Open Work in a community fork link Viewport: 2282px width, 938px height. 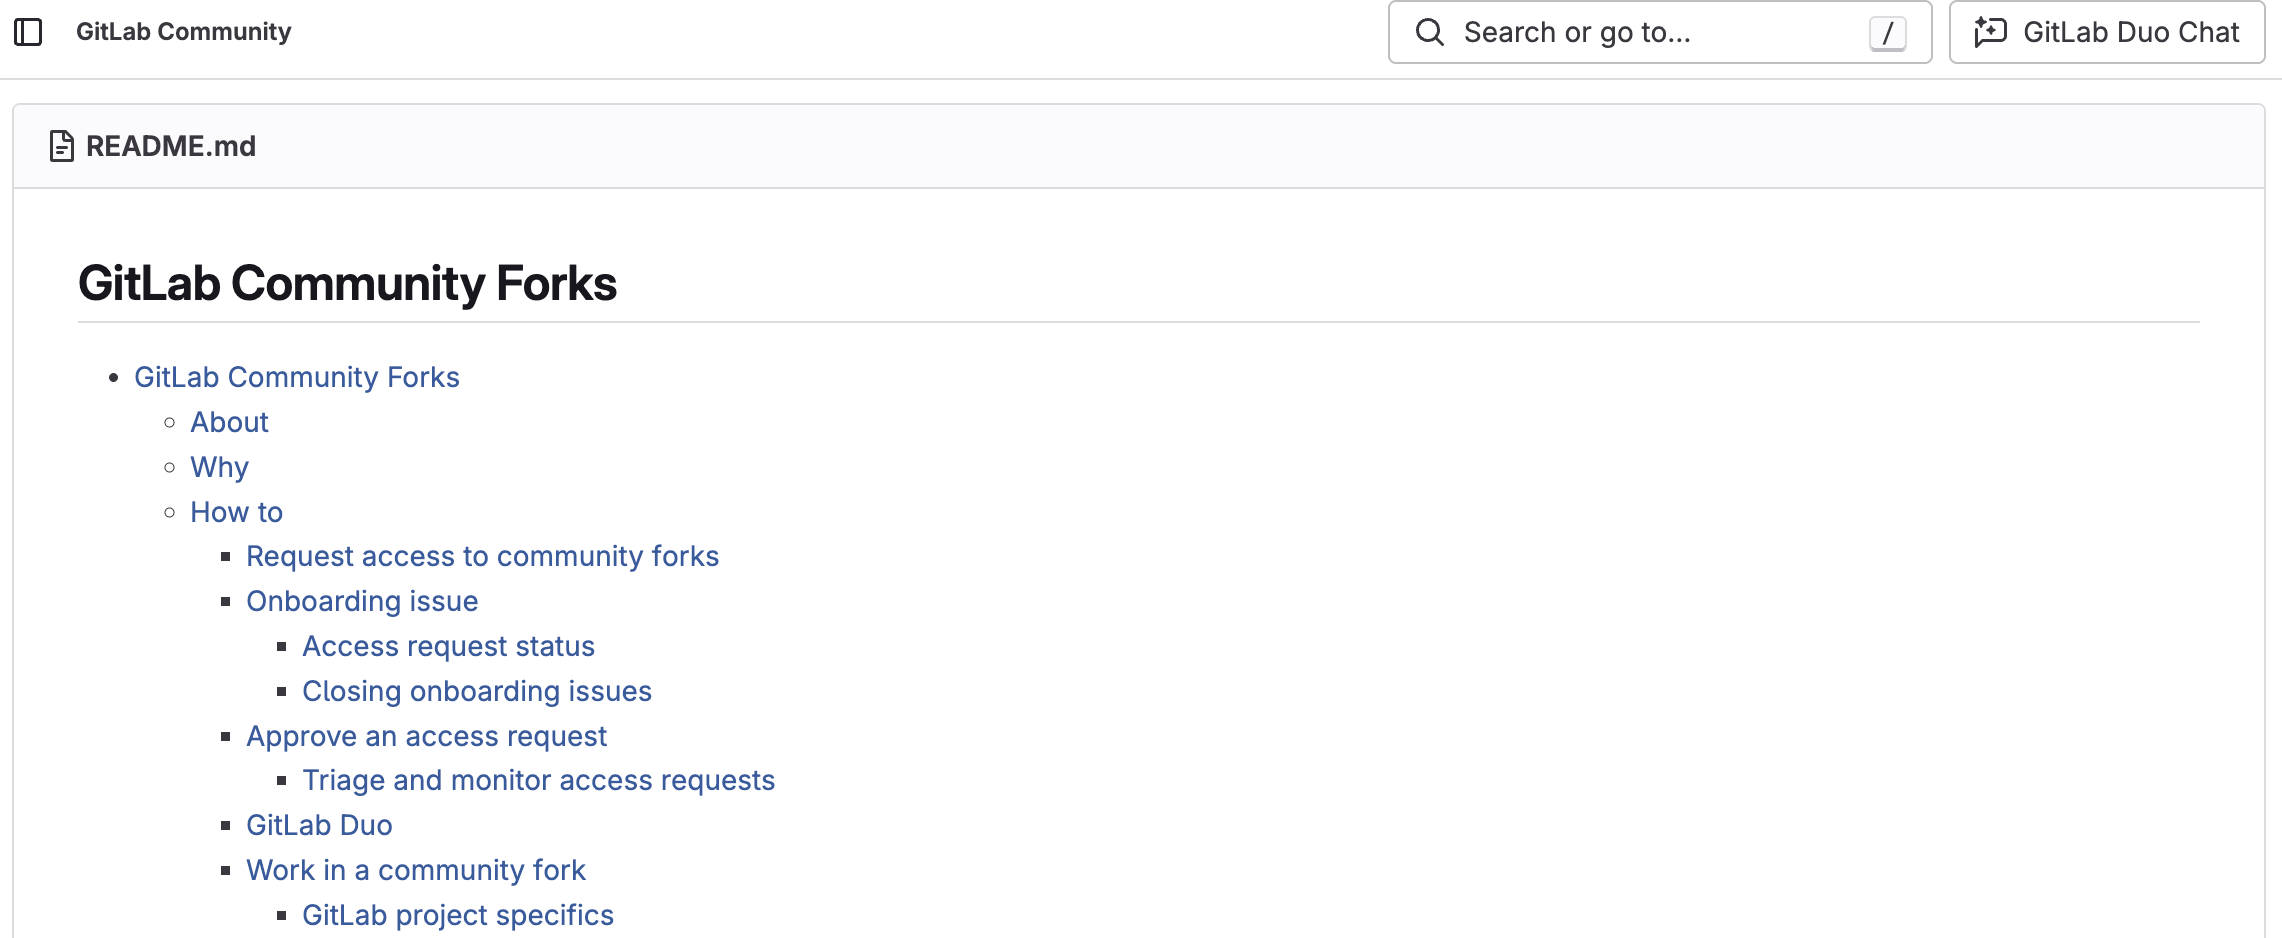pyautogui.click(x=416, y=870)
